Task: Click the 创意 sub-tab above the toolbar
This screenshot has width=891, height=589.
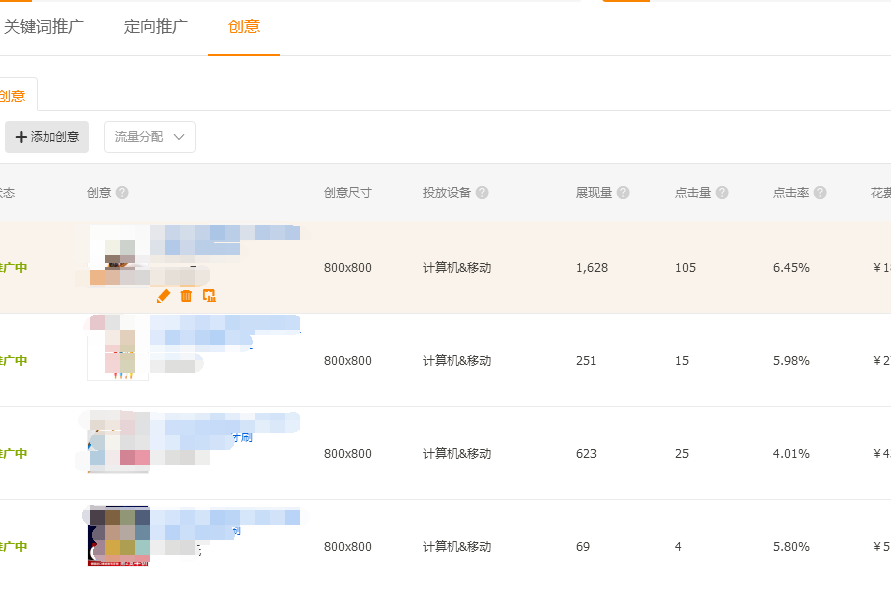Action: click(13, 95)
